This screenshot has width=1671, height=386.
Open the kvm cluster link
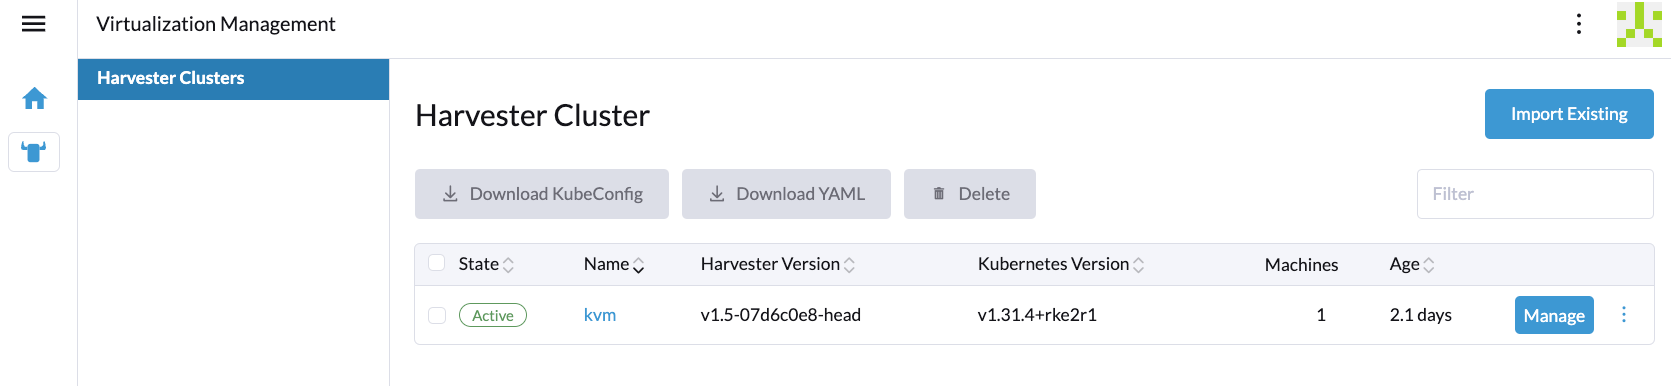pos(600,315)
